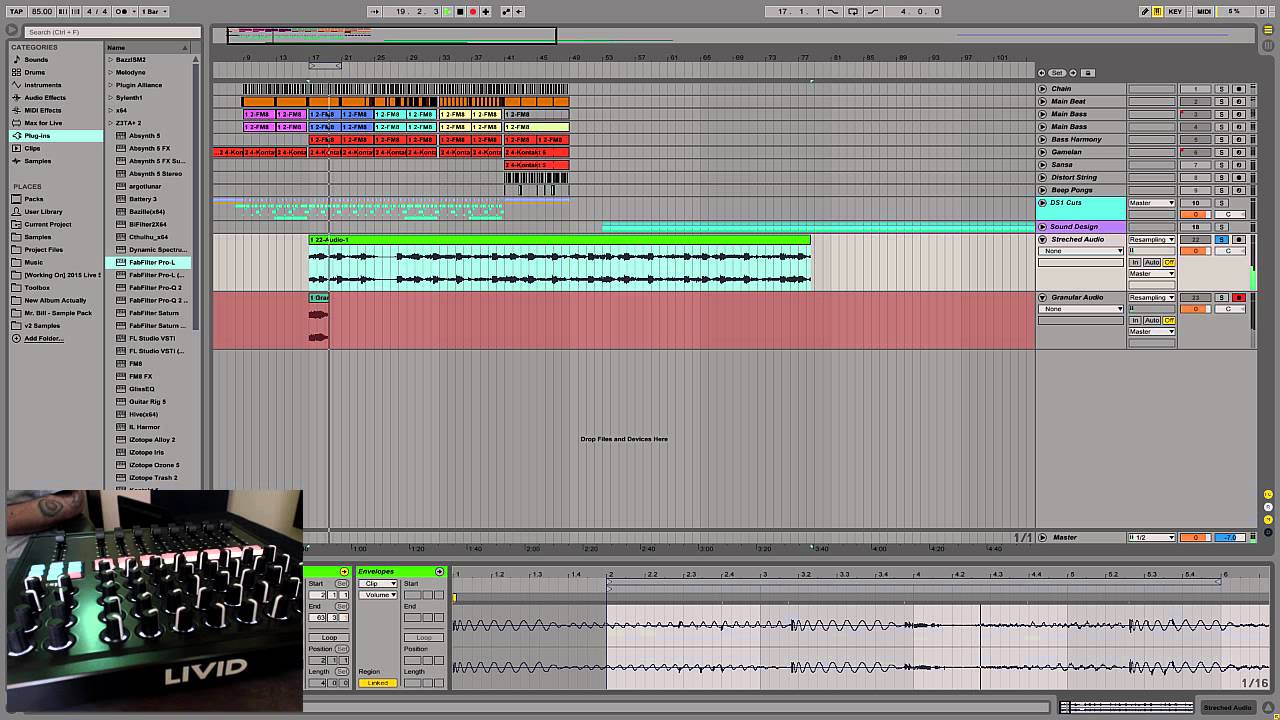This screenshot has height=720, width=1280.
Task: Unsolo the Streched Audio track
Action: [1221, 240]
